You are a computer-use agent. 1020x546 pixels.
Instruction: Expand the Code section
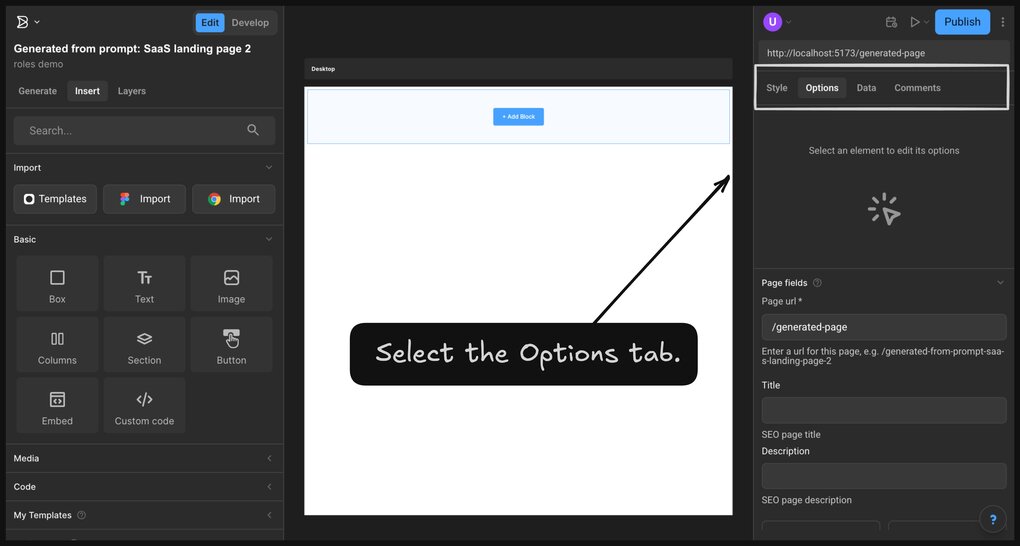pyautogui.click(x=269, y=487)
